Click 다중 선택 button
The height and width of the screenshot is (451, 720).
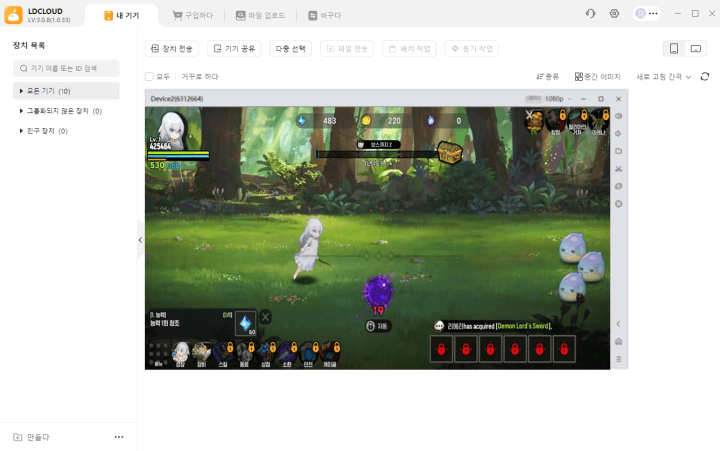(290, 48)
